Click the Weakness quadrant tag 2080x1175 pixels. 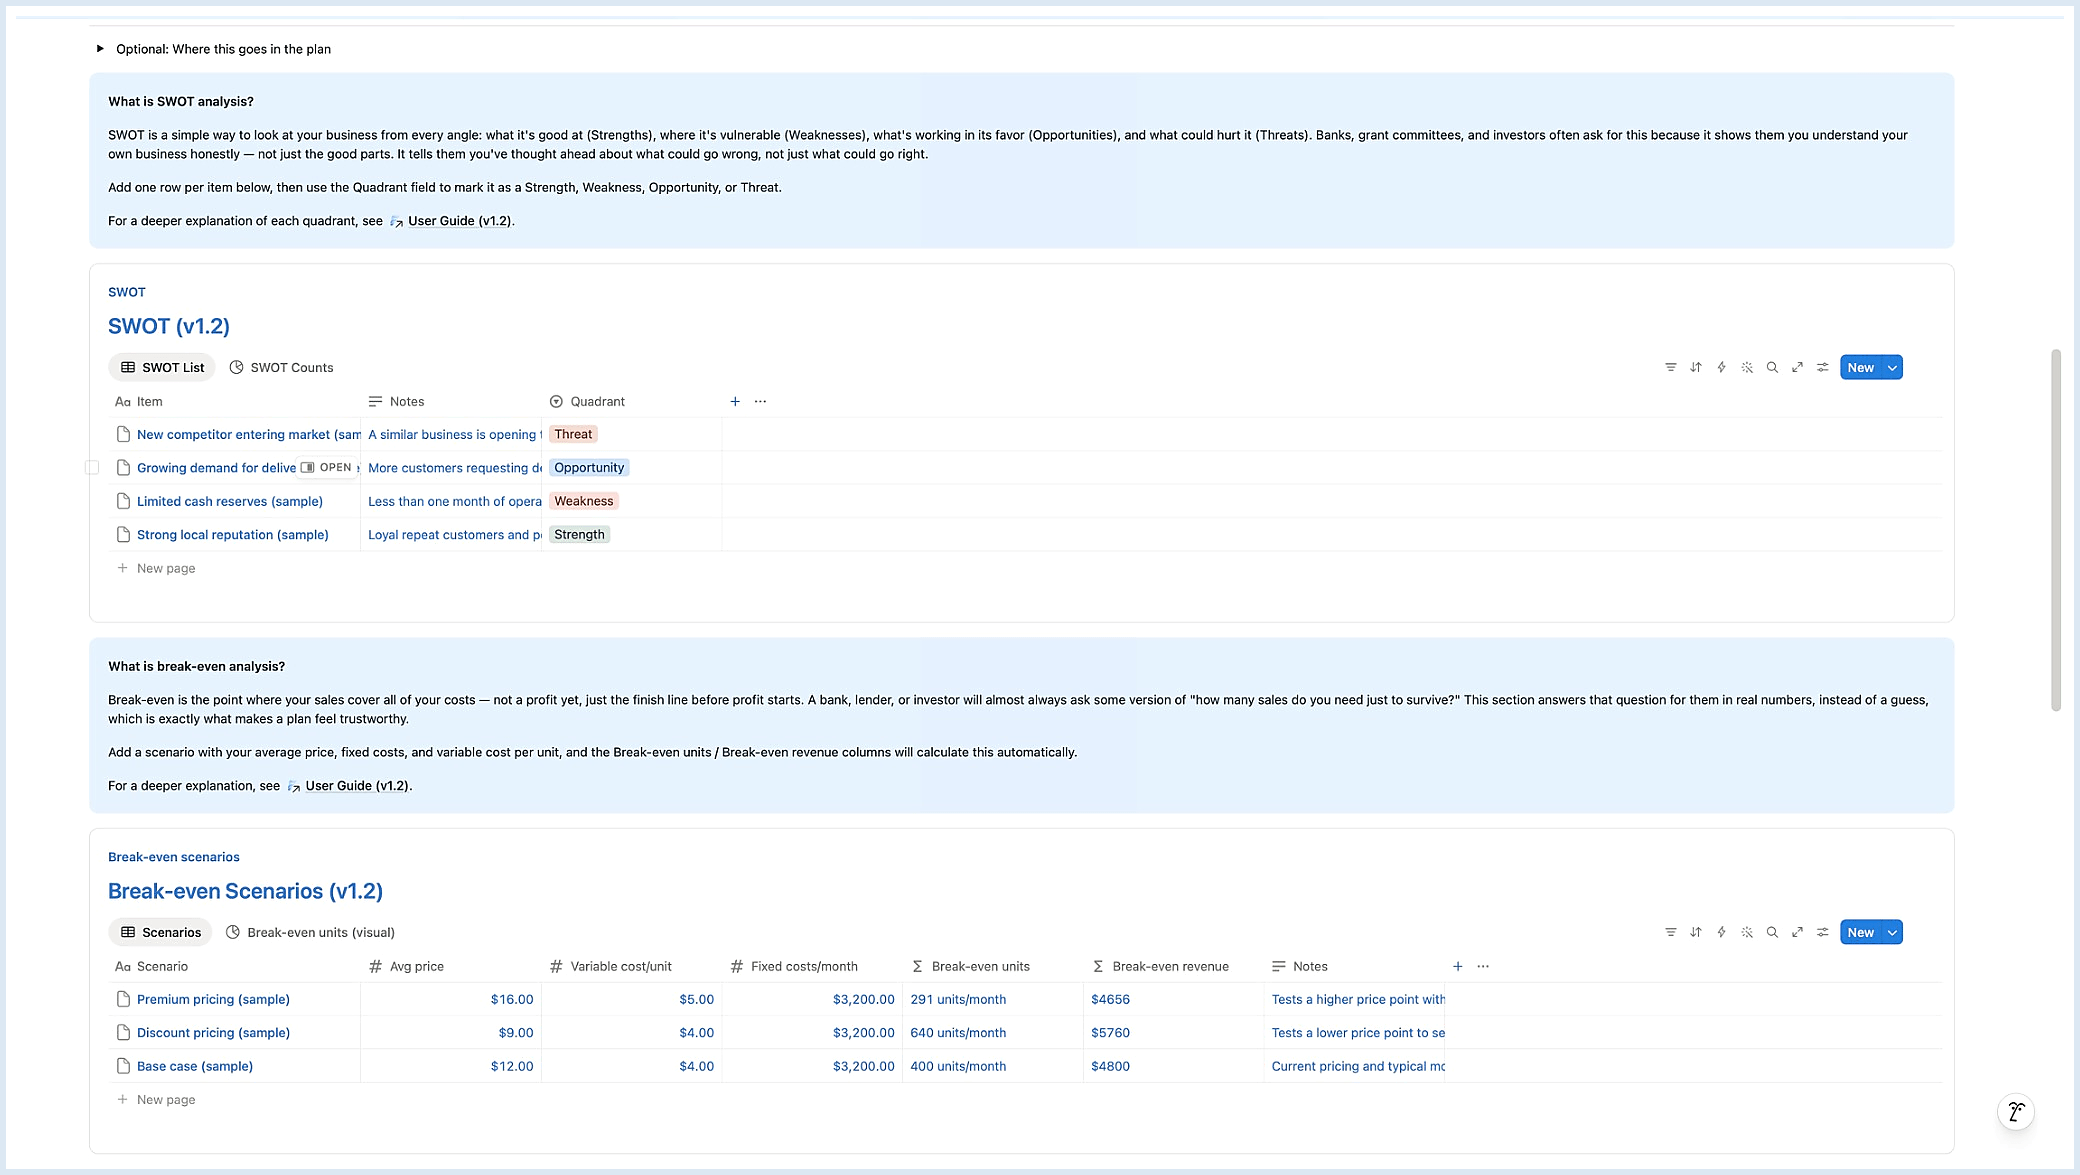click(584, 502)
